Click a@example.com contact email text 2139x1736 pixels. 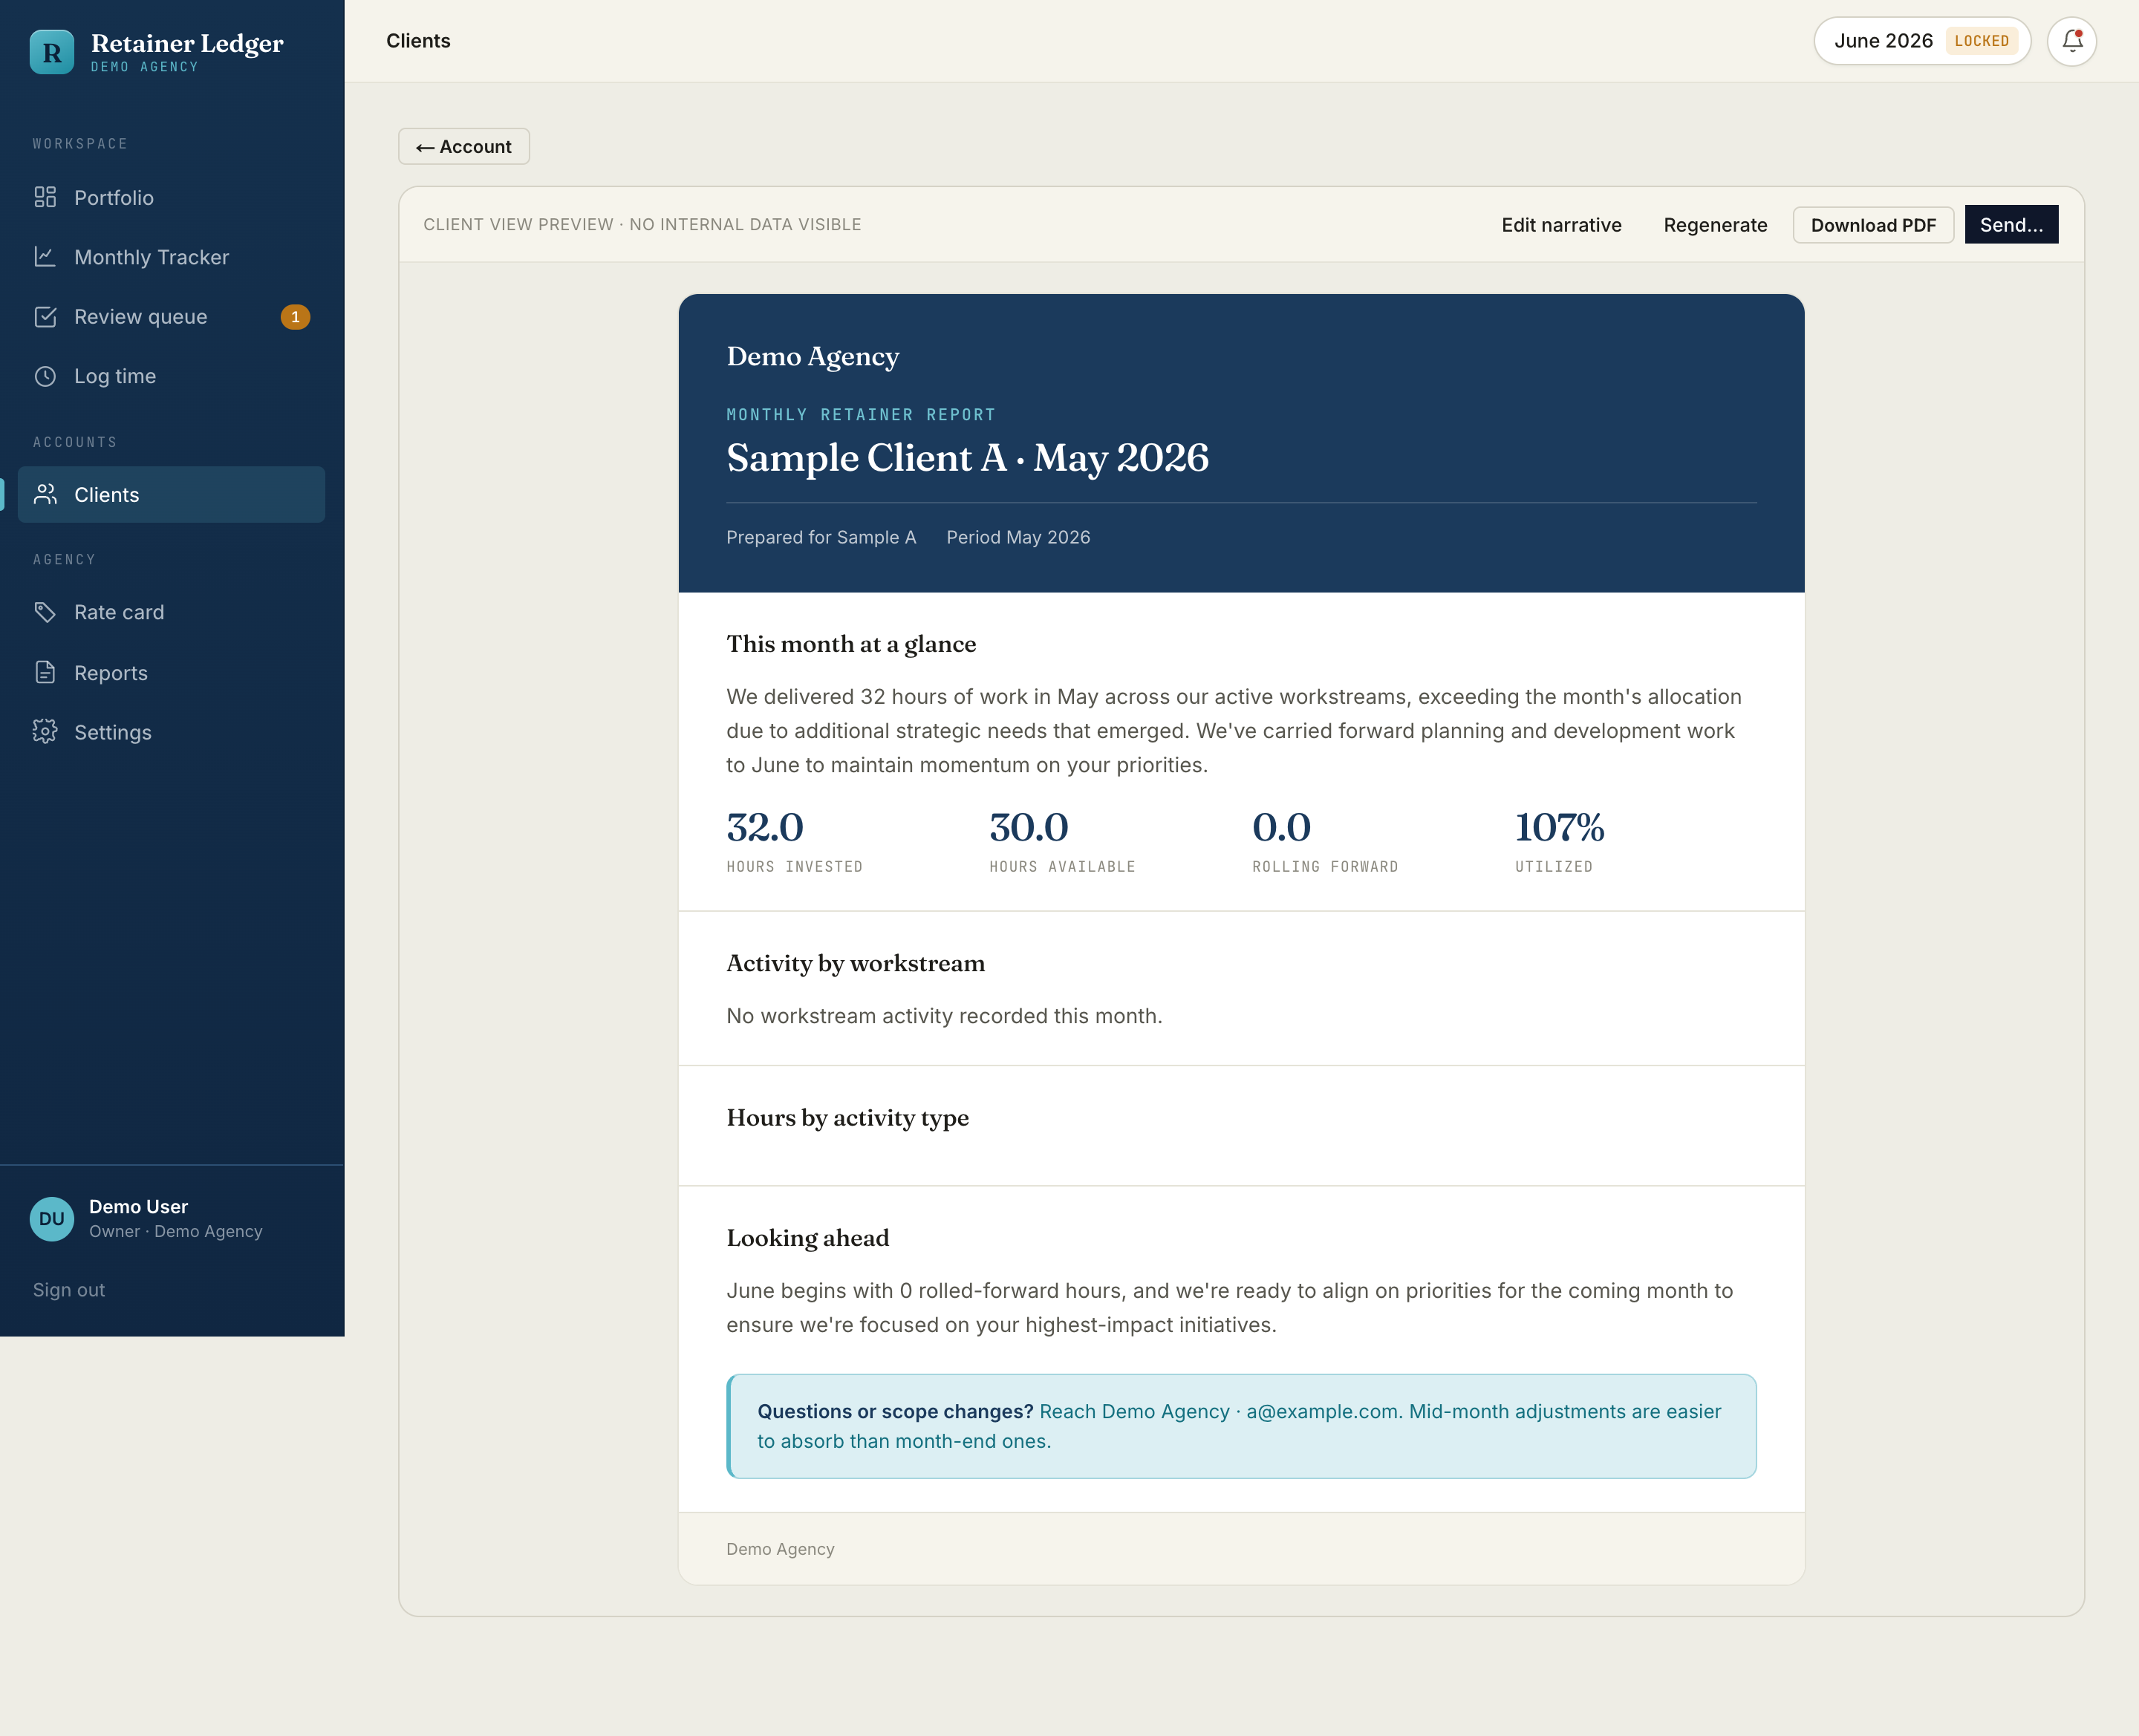[x=1322, y=1411]
